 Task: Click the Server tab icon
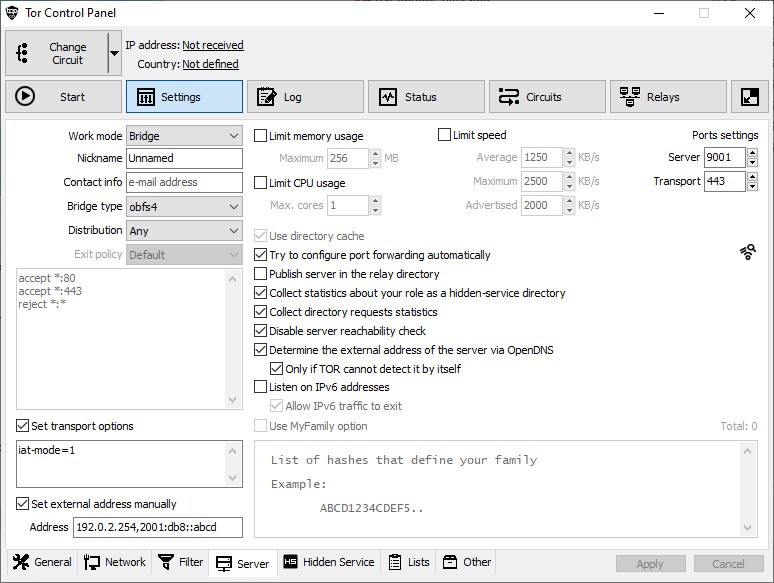pyautogui.click(x=224, y=564)
